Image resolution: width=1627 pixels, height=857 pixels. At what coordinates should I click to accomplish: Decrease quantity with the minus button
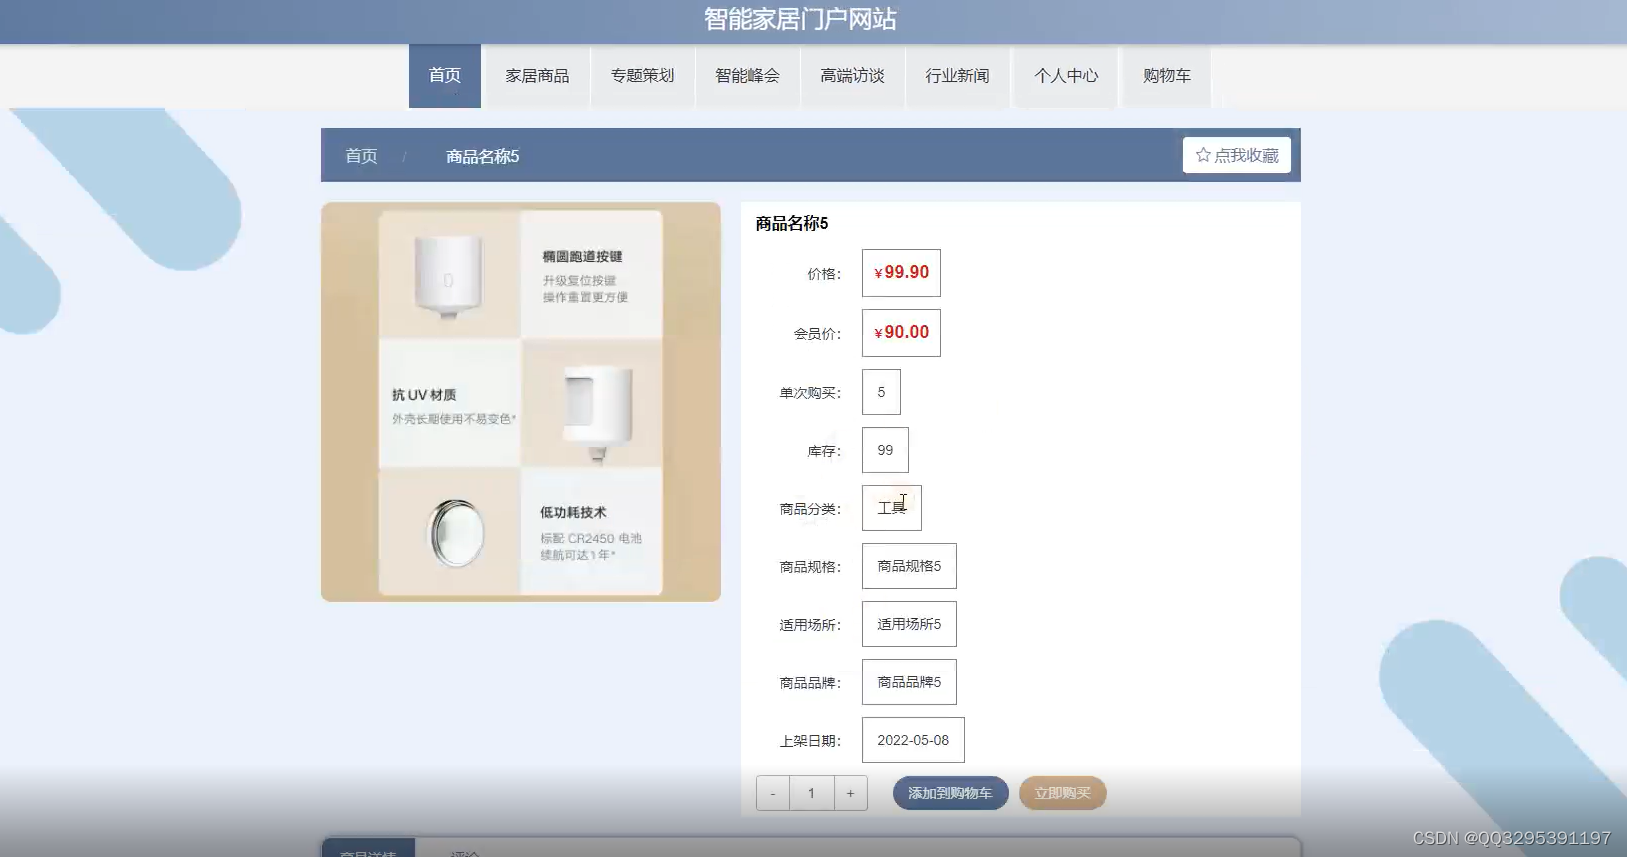(x=773, y=793)
